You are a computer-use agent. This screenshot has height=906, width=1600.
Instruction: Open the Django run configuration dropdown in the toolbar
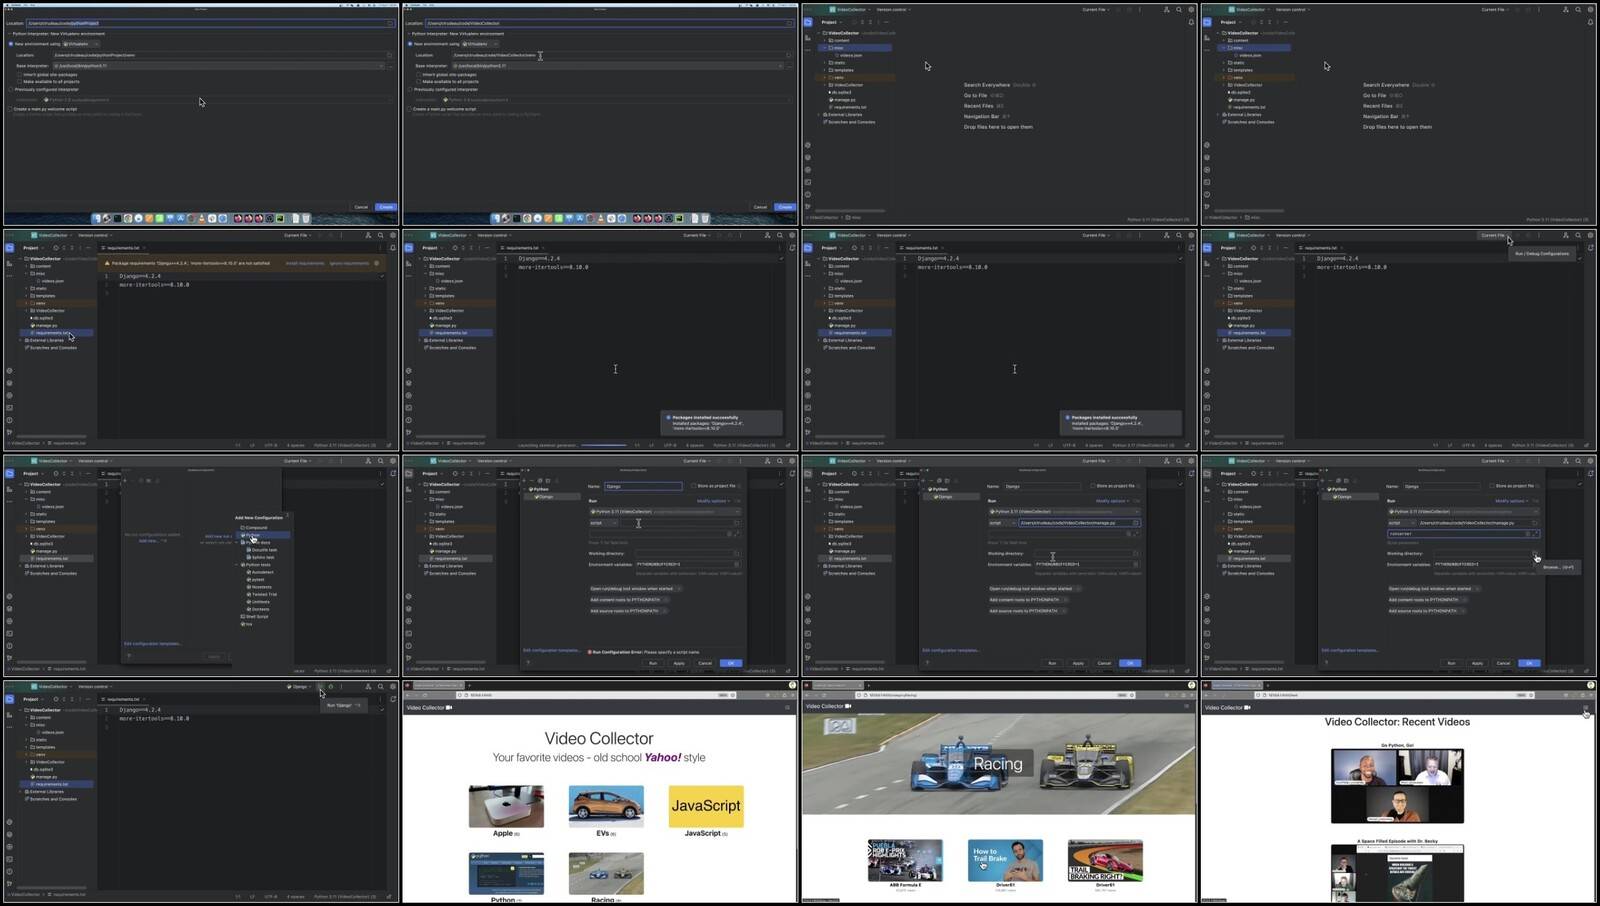click(x=300, y=687)
